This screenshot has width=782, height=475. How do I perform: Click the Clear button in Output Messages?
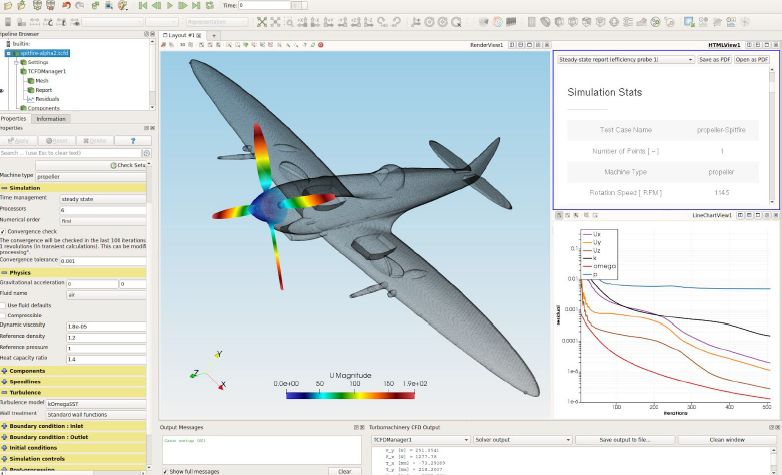[x=345, y=471]
